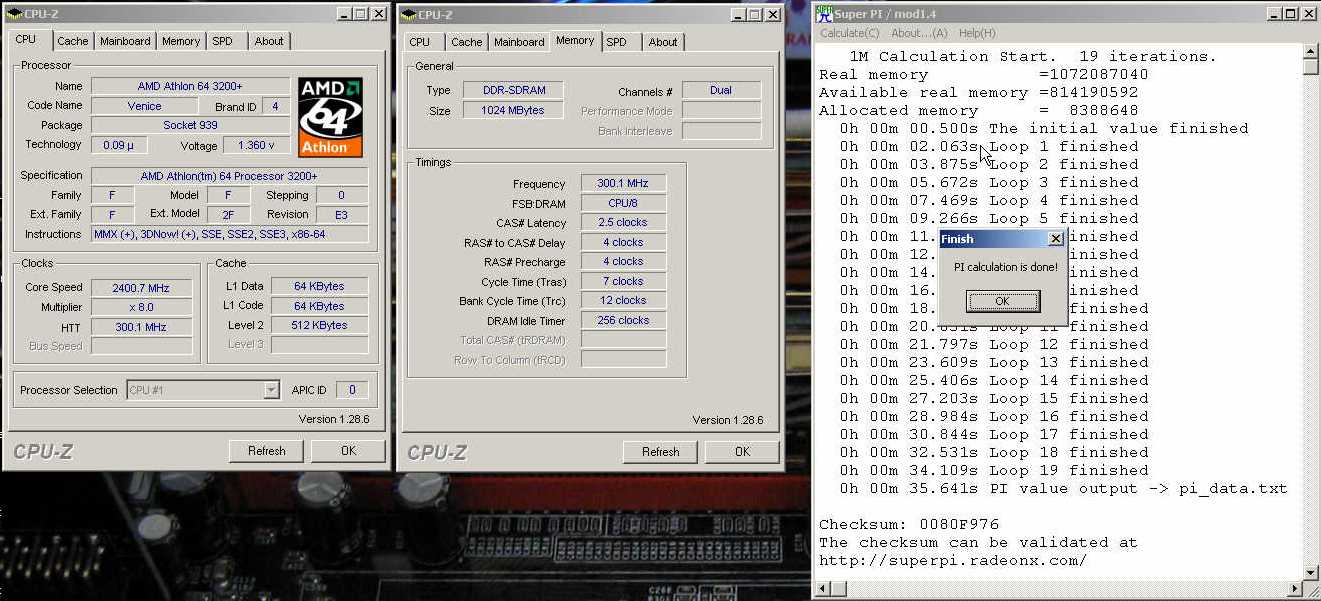Viewport: 1321px width, 601px height.
Task: Click OK in the CPU-Z Memory window
Action: (x=742, y=452)
